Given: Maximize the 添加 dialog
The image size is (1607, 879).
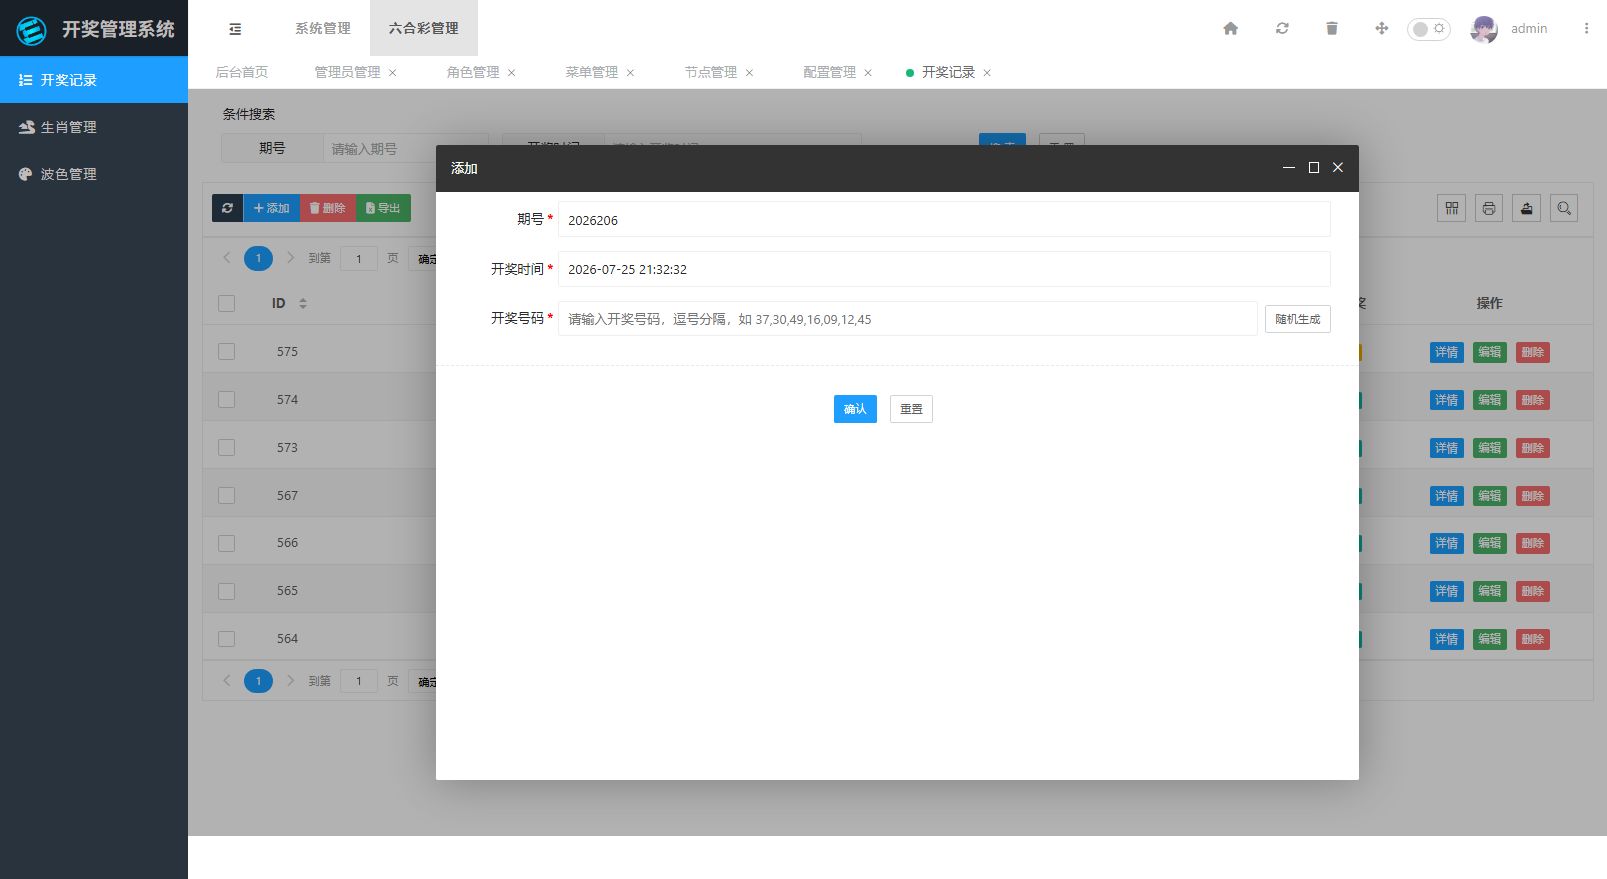Looking at the screenshot, I should pos(1314,168).
